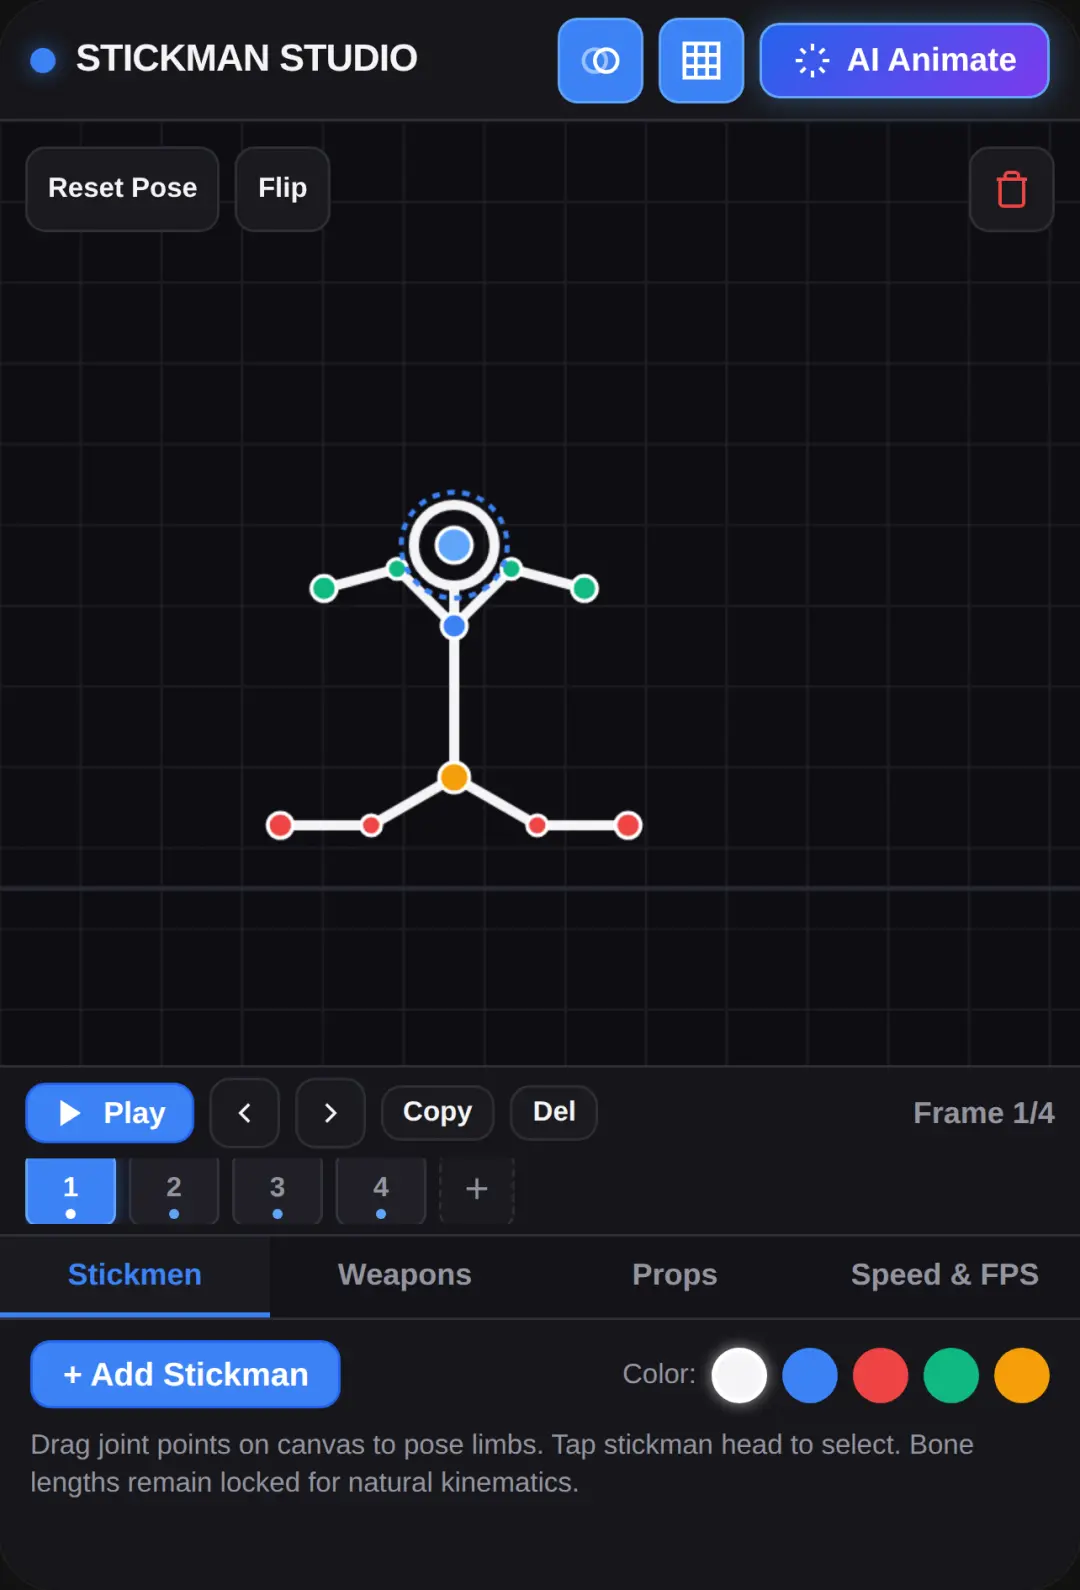Image resolution: width=1080 pixels, height=1590 pixels.
Task: Click the left green hand joint
Action: [324, 588]
